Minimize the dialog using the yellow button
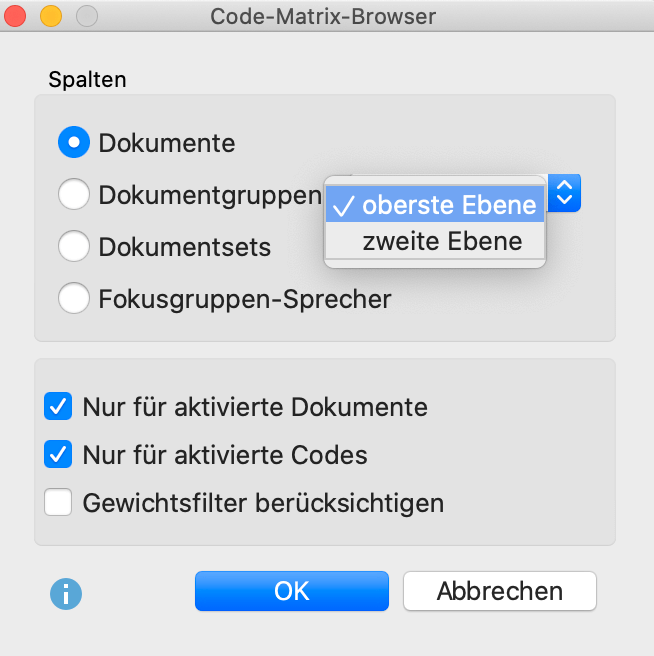The width and height of the screenshot is (654, 656). (51, 17)
